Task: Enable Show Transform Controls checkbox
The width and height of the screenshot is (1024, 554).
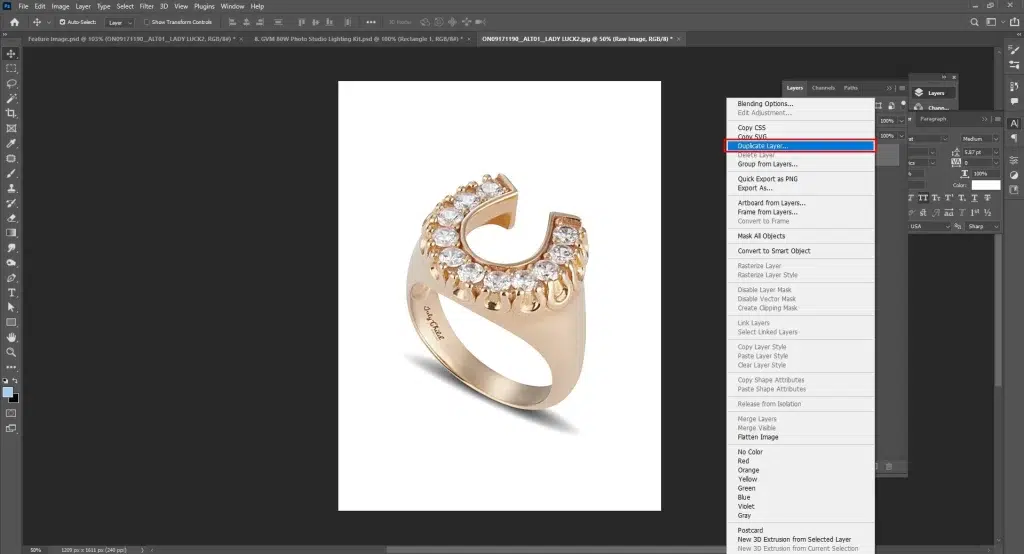Action: coord(147,21)
